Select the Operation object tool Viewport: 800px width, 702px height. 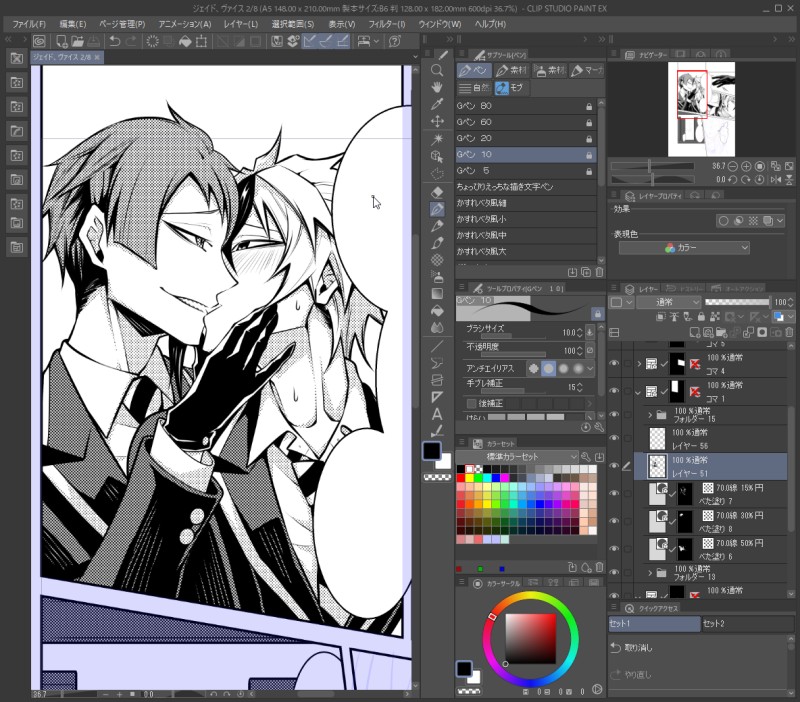point(437,156)
